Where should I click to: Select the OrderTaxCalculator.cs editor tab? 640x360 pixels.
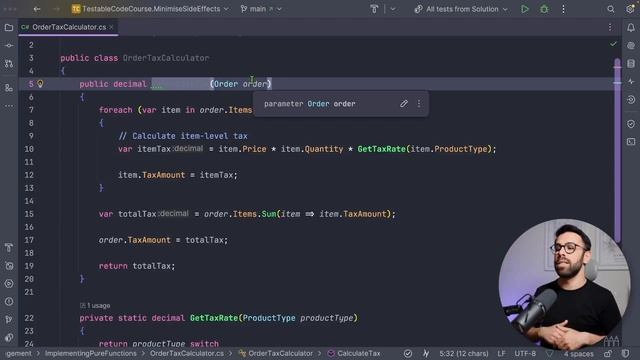point(69,27)
